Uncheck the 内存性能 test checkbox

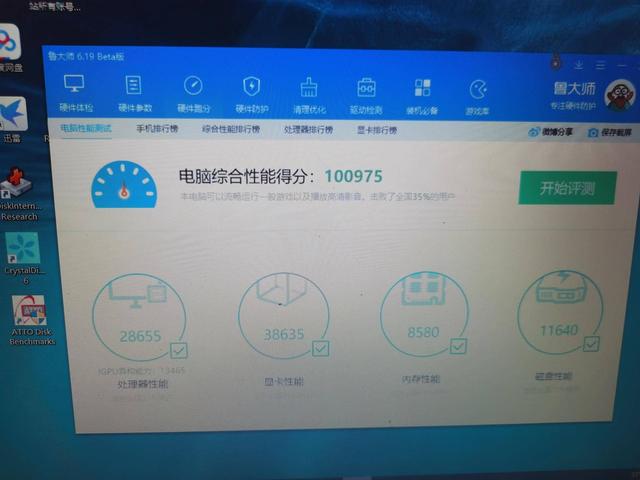(x=458, y=346)
